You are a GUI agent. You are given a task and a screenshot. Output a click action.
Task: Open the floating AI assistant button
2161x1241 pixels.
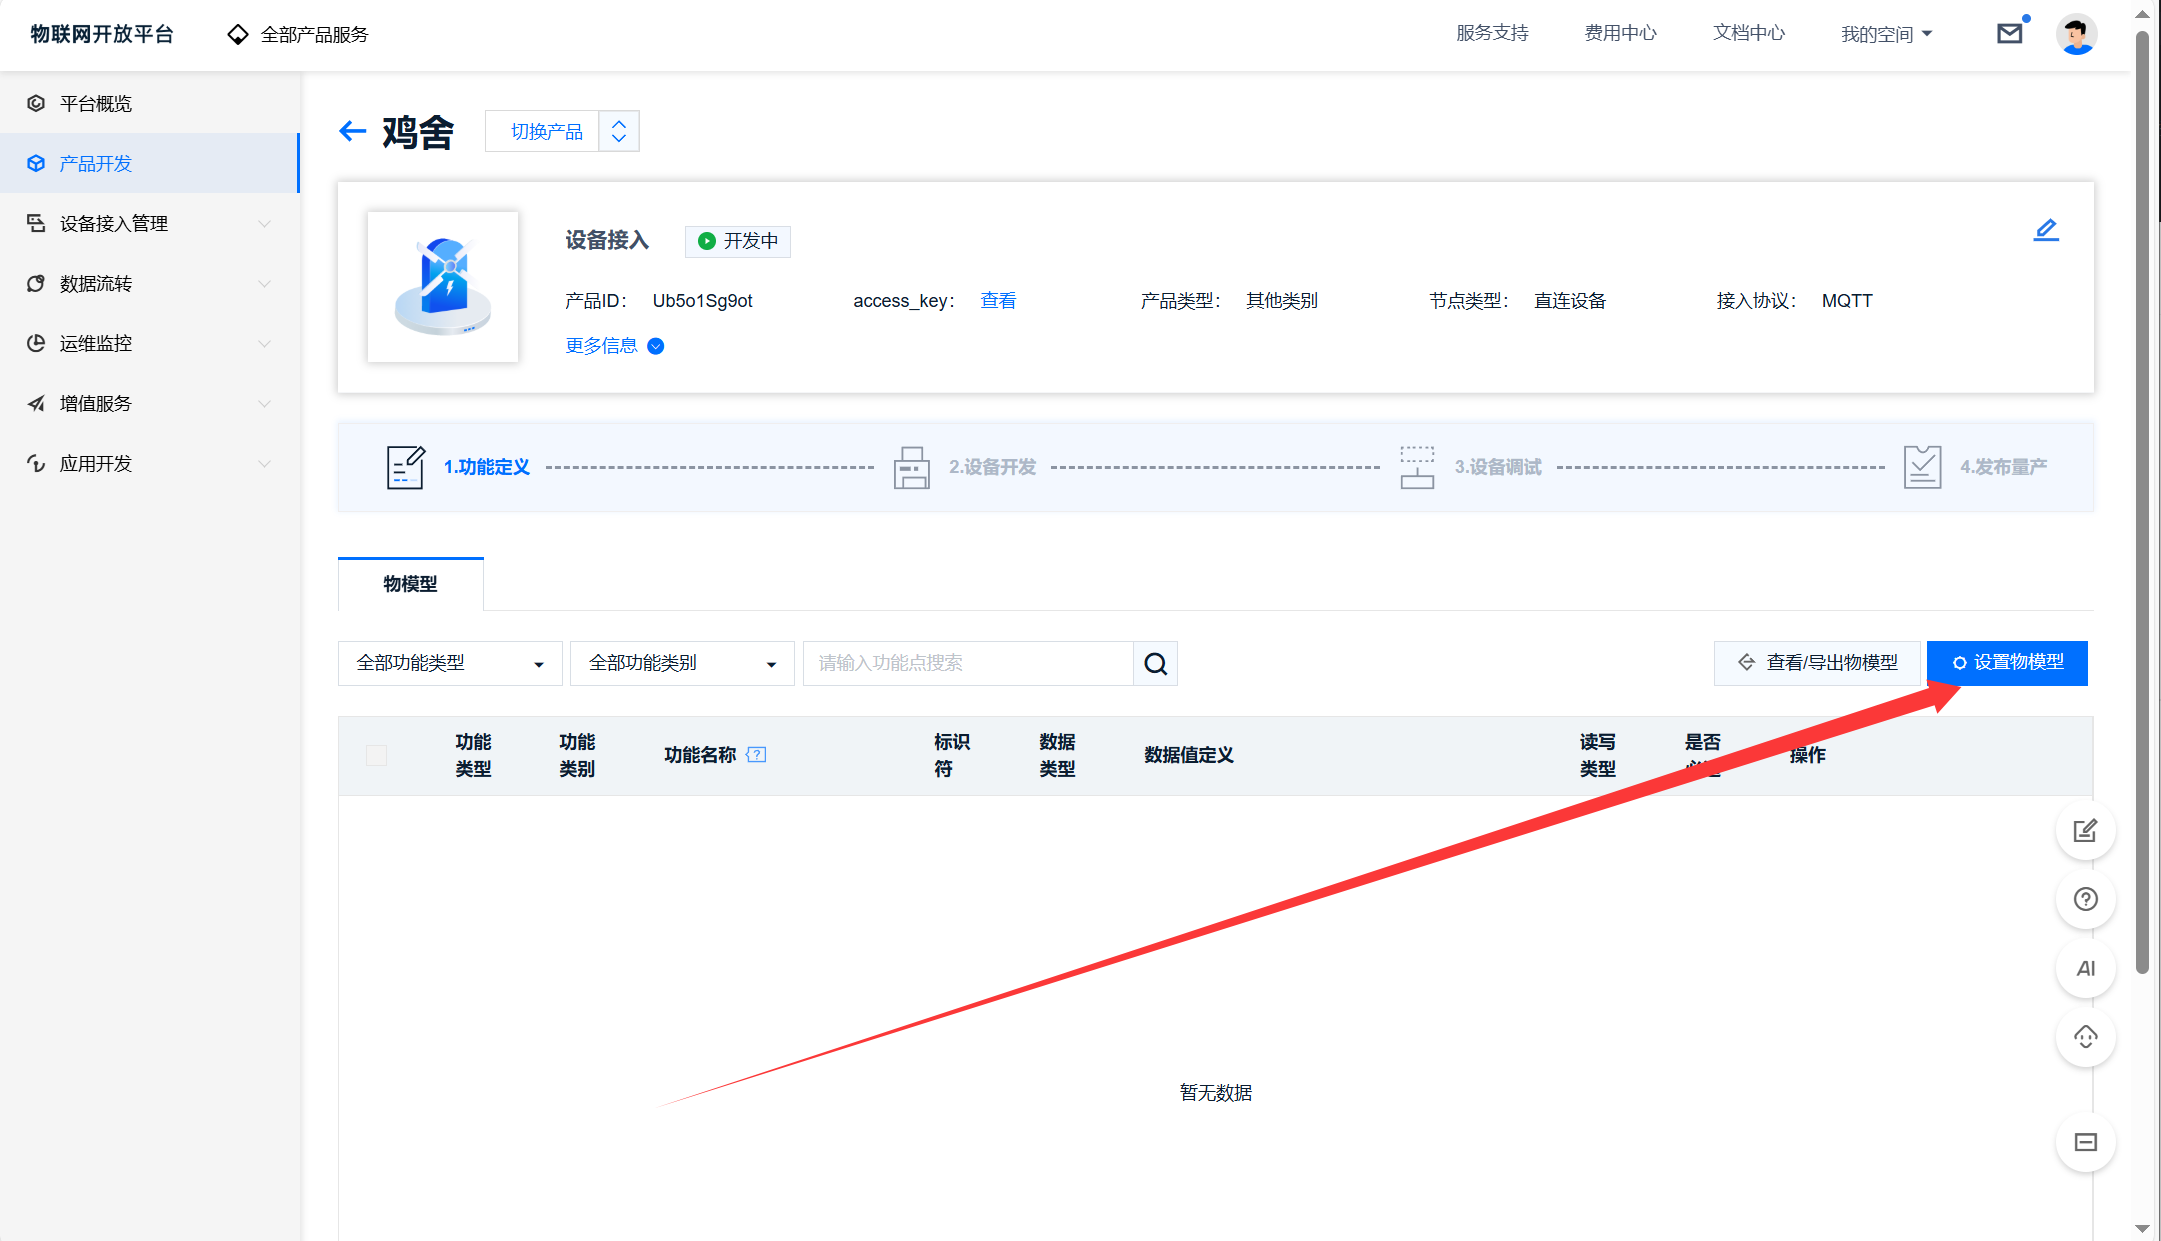(x=2085, y=968)
